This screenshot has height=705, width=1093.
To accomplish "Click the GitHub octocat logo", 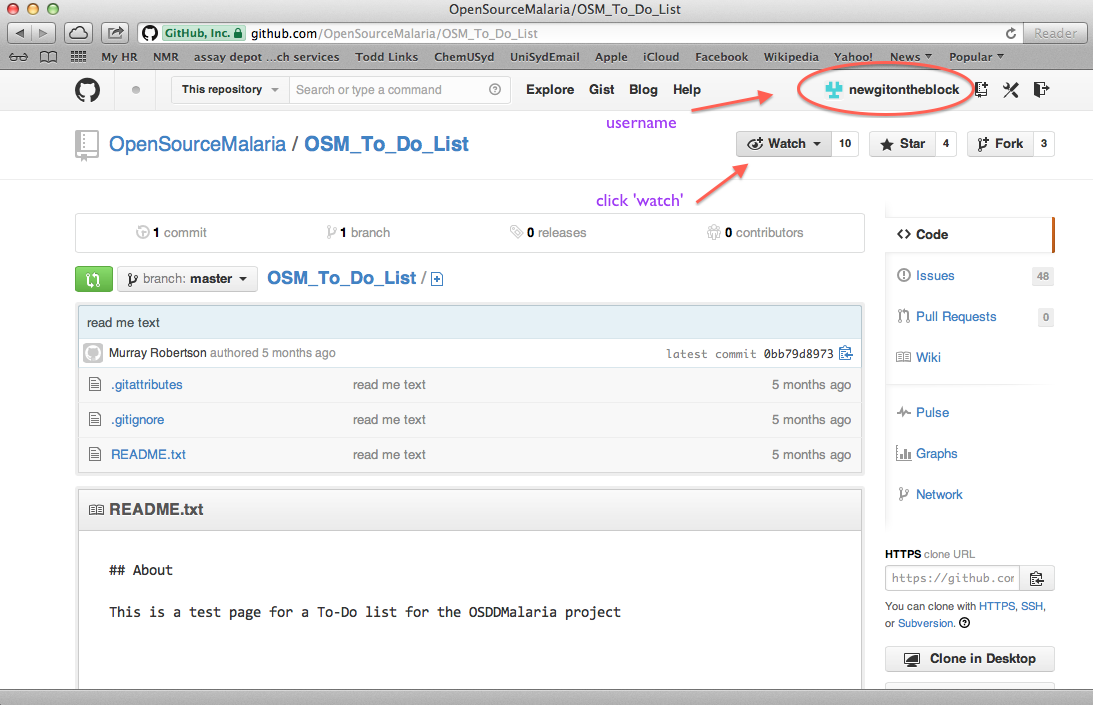I will click(x=87, y=90).
